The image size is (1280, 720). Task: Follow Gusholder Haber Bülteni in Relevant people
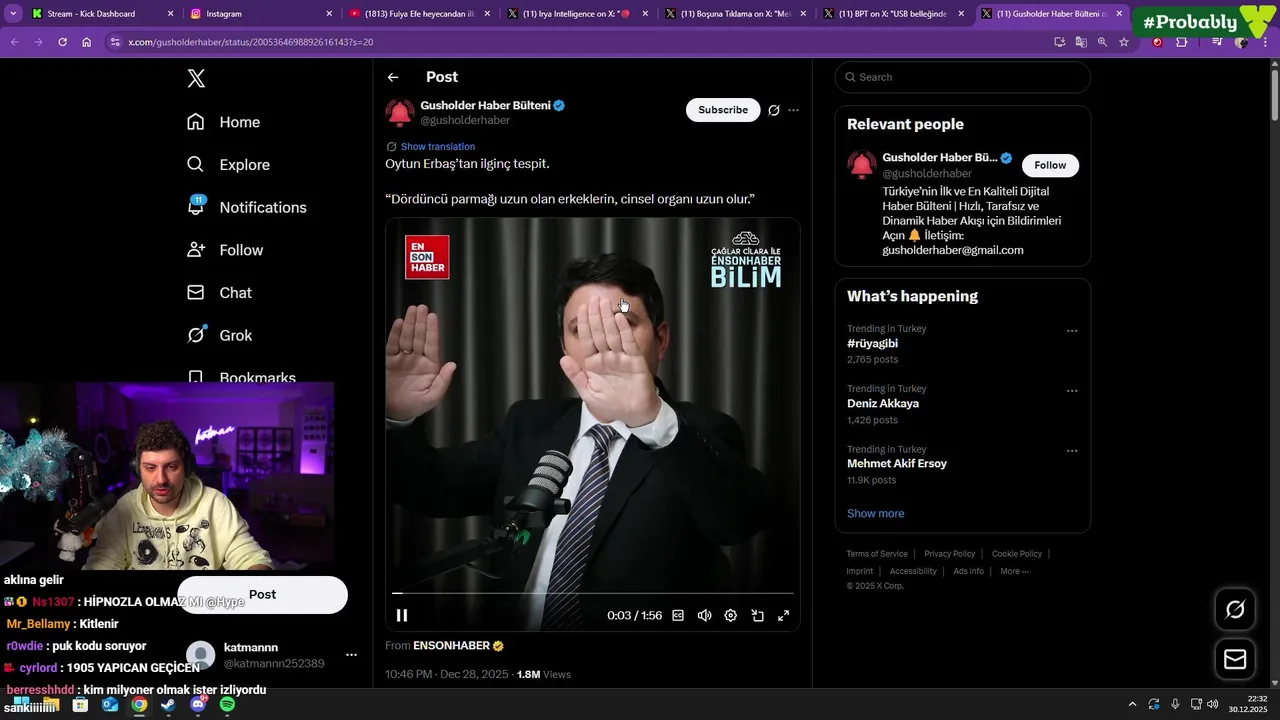point(1050,165)
